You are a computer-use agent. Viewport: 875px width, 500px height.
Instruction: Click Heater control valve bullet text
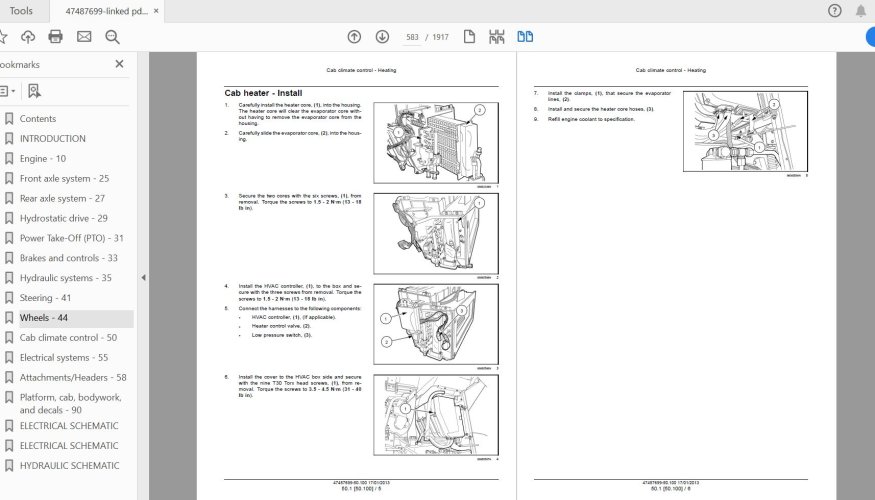(281, 326)
